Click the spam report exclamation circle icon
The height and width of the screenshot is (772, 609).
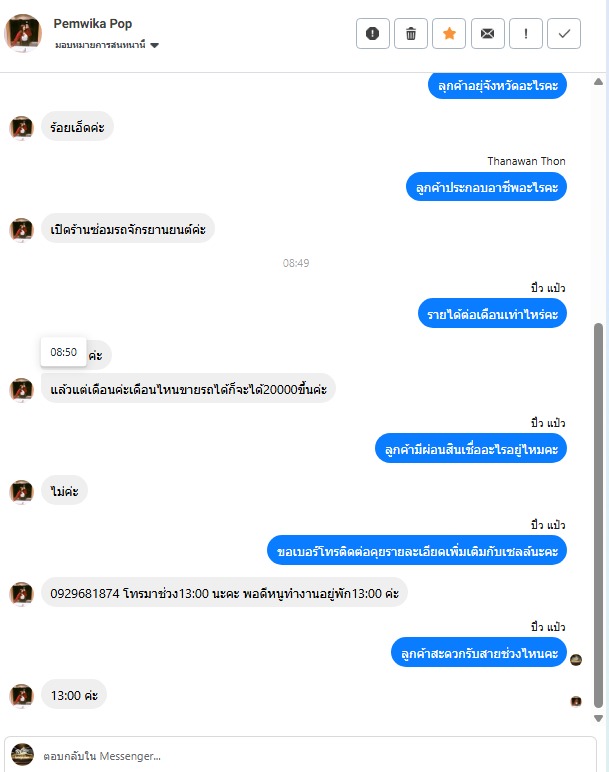click(x=373, y=33)
